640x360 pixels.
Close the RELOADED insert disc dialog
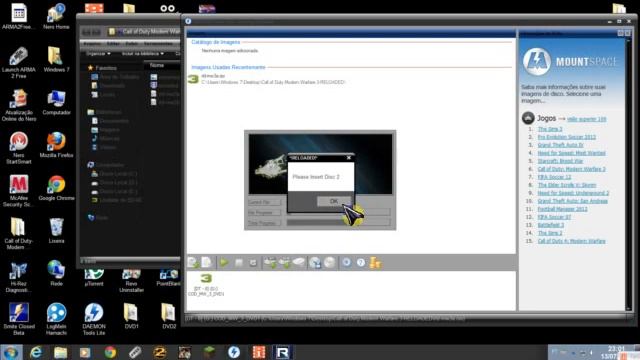349,158
